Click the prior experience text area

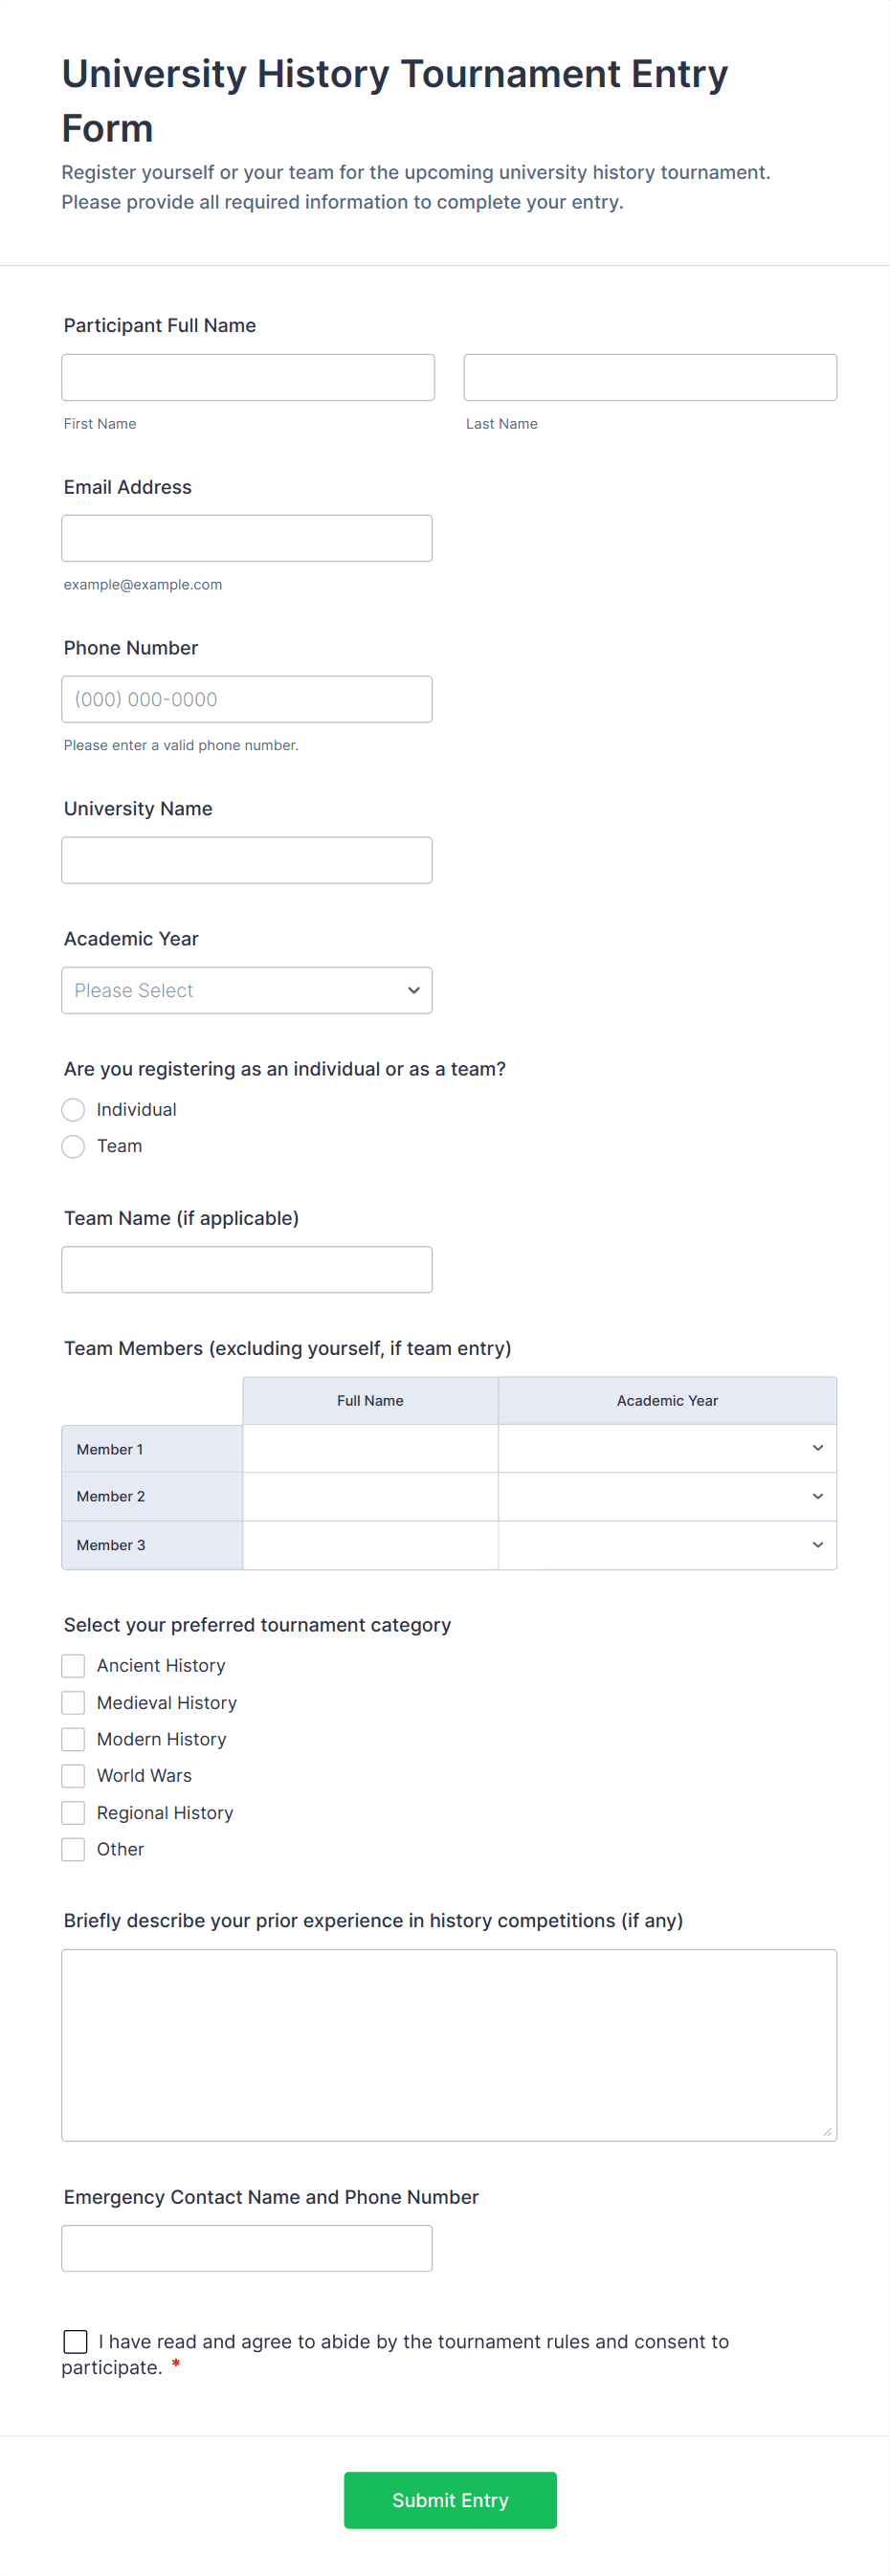pos(449,2044)
